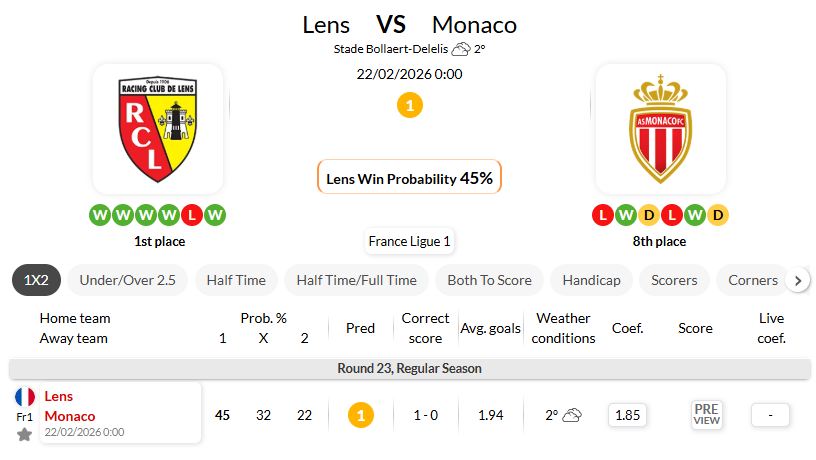The image size is (816, 460).
Task: Switch to the Under/Over 2.5 tab
Action: coord(127,280)
